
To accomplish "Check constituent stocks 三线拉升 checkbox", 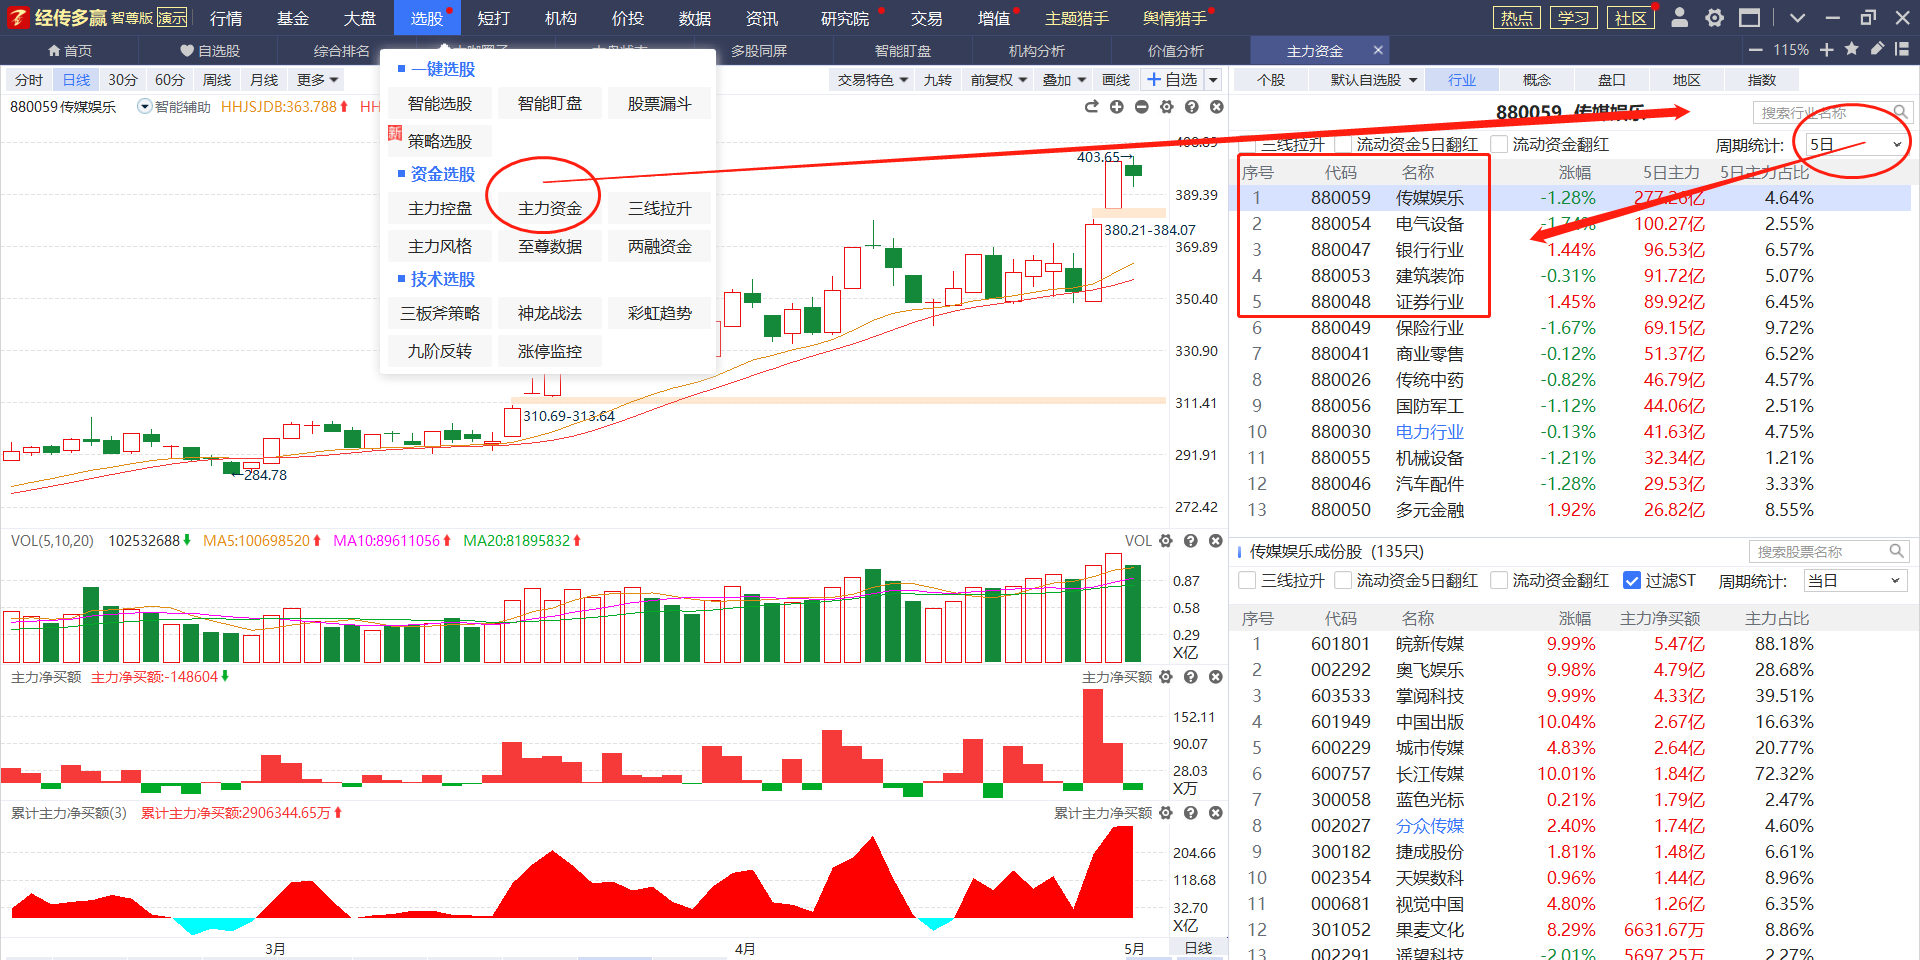I will point(1247,580).
